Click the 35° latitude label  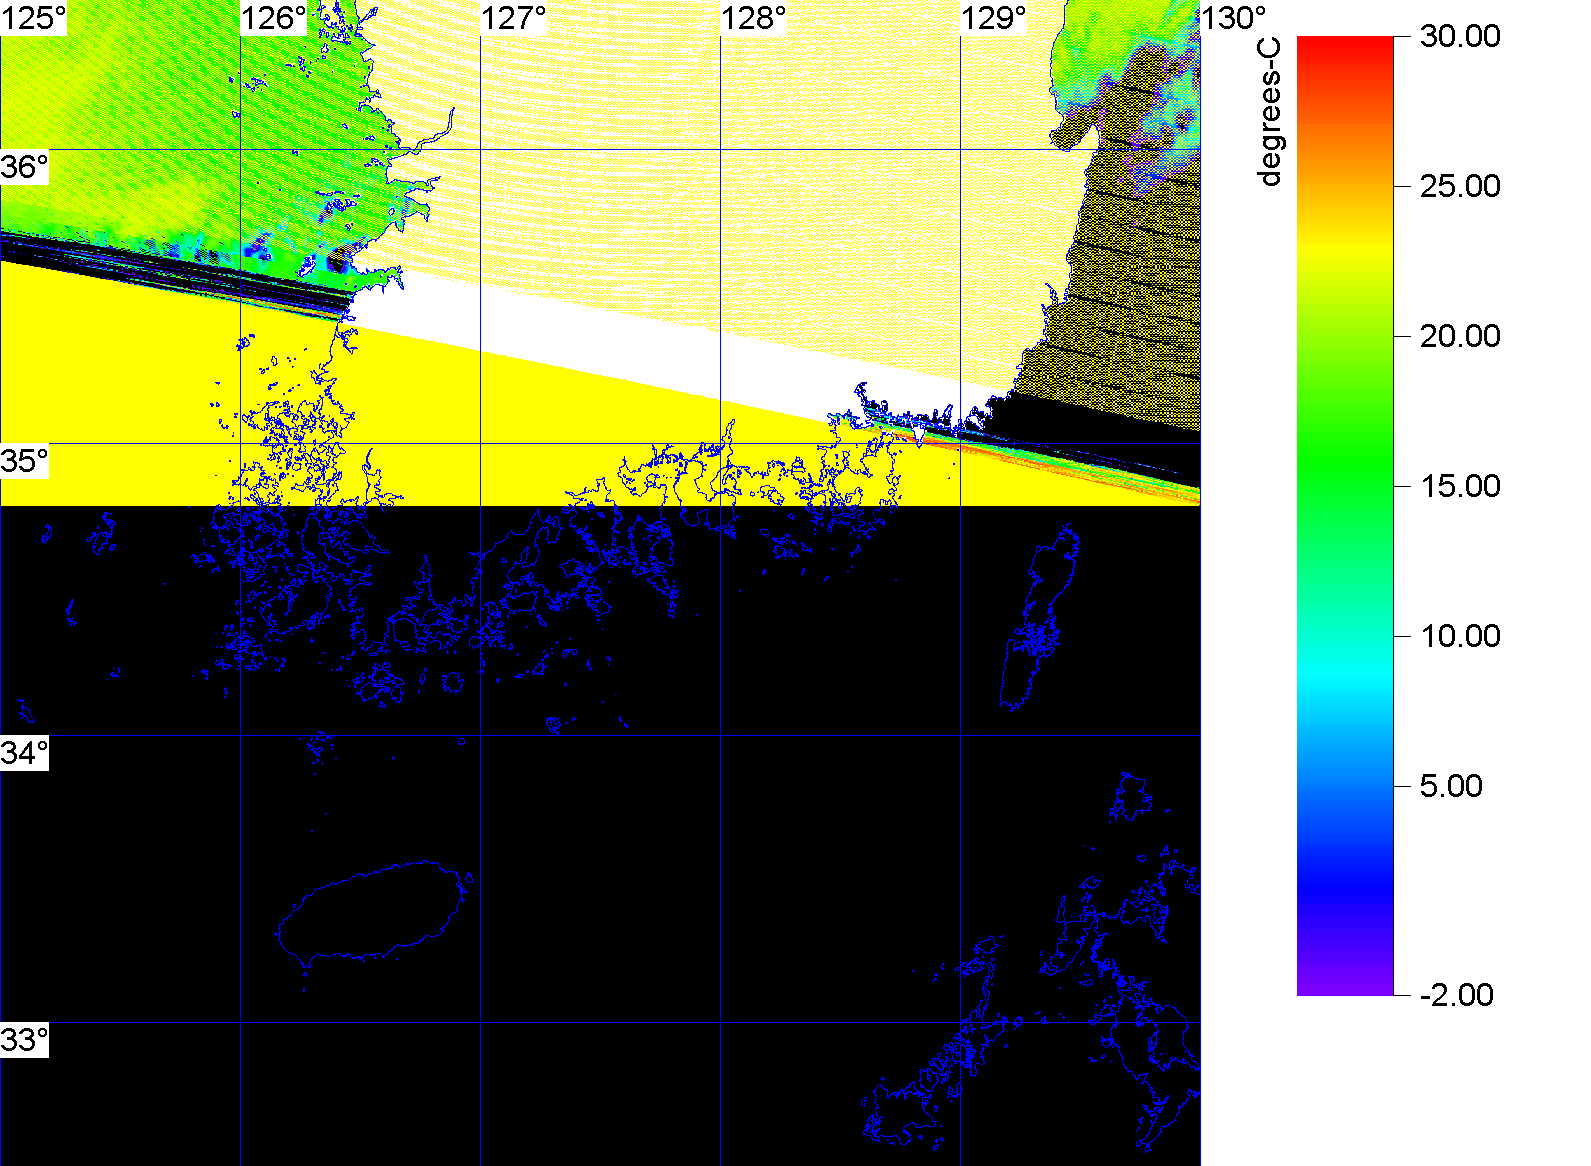coord(24,461)
